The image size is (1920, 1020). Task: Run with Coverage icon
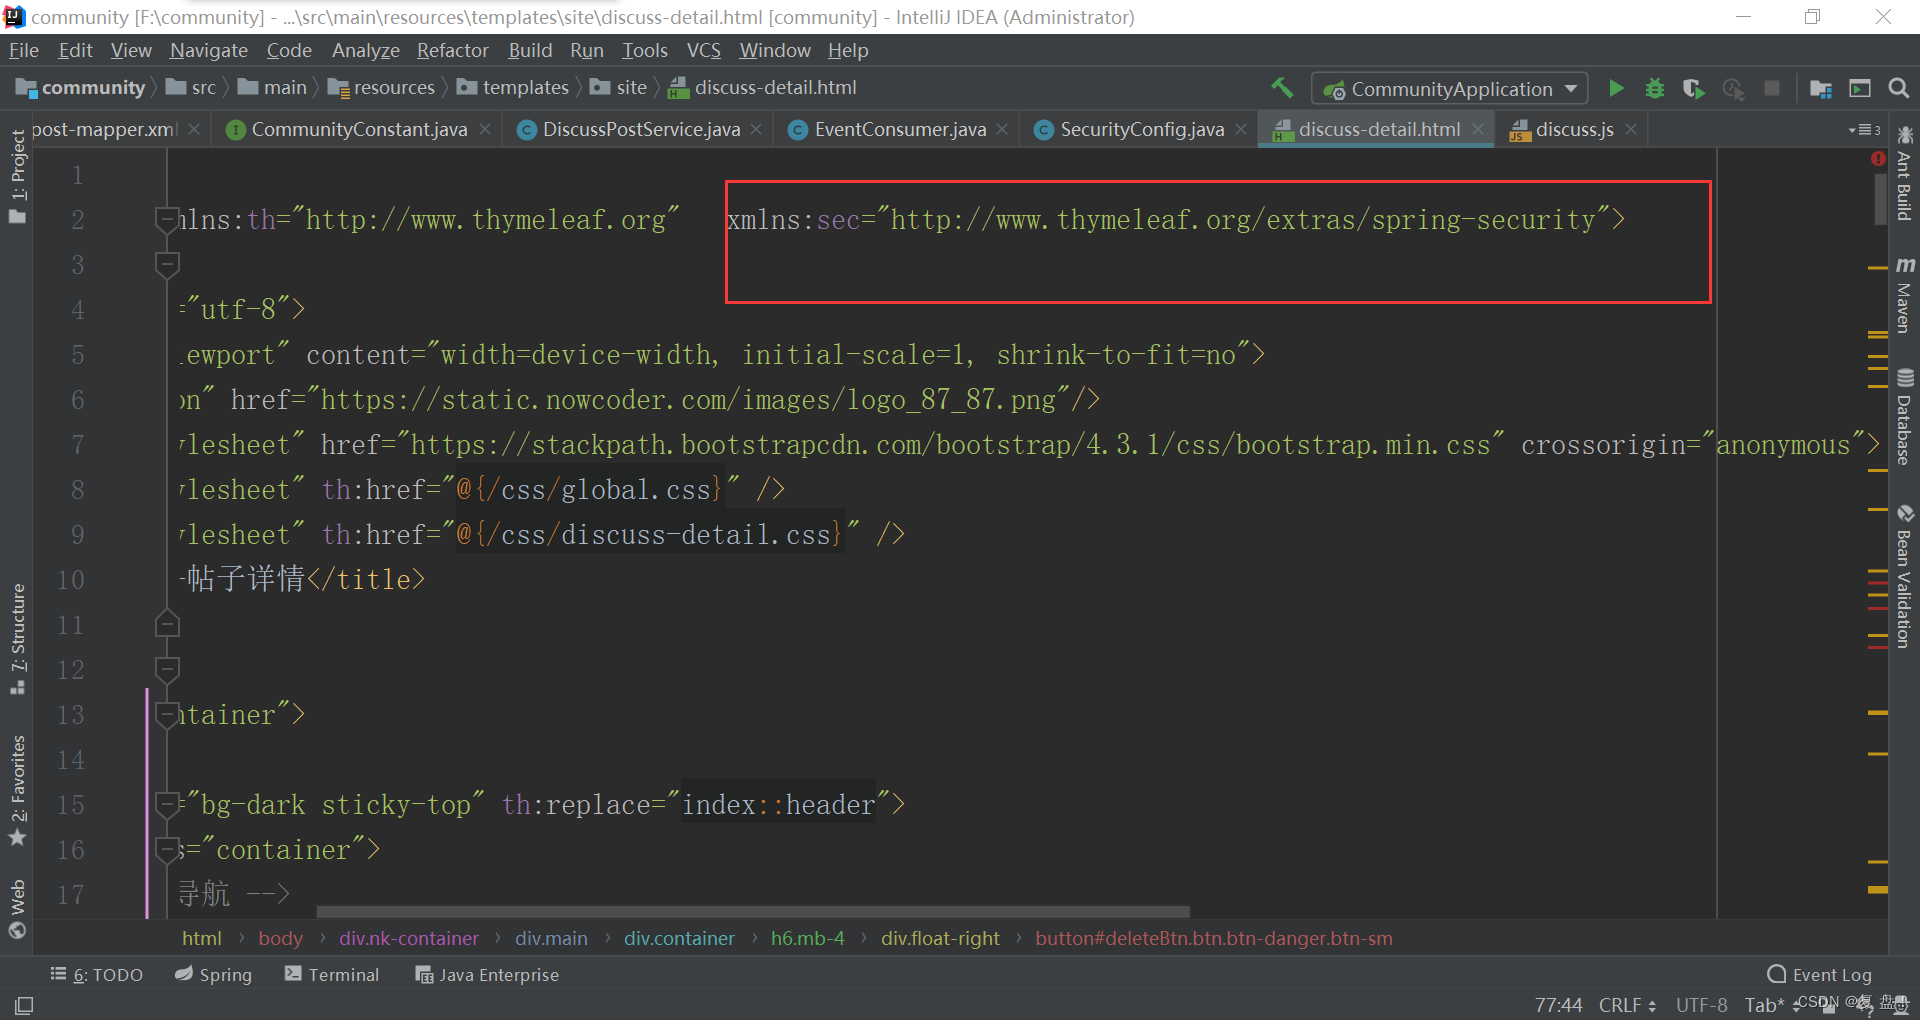[1693, 88]
